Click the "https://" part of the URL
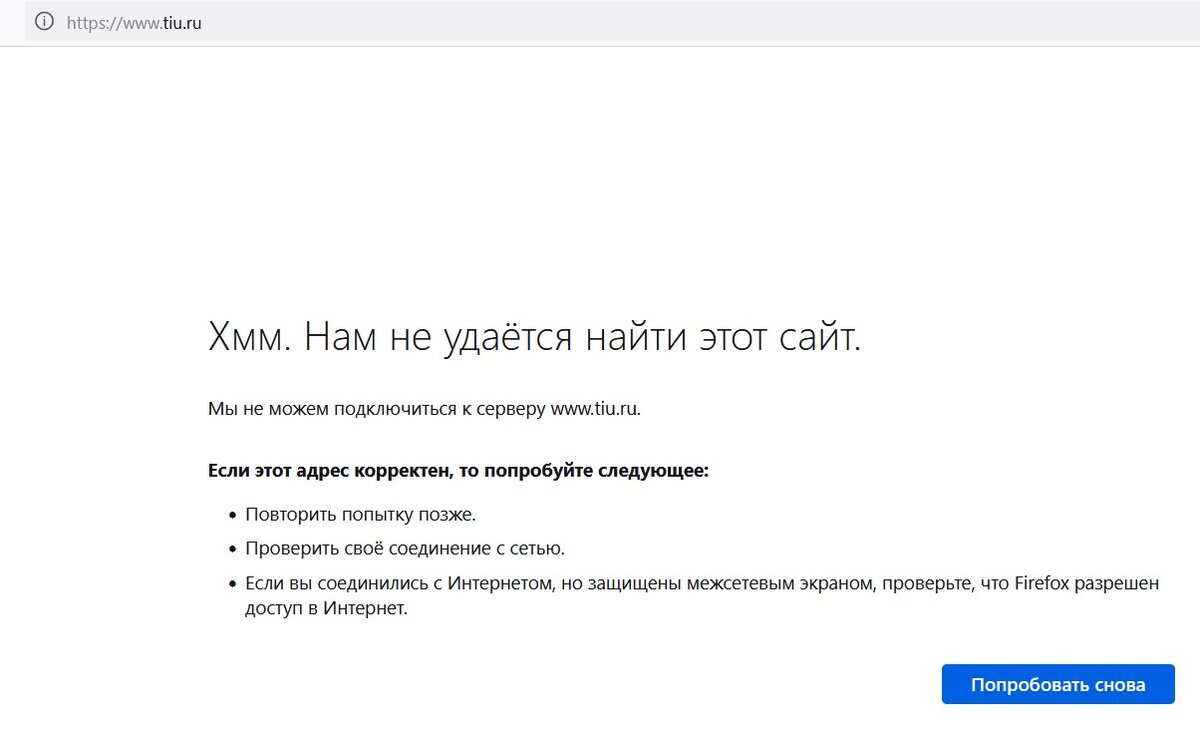This screenshot has width=1200, height=735. (95, 21)
